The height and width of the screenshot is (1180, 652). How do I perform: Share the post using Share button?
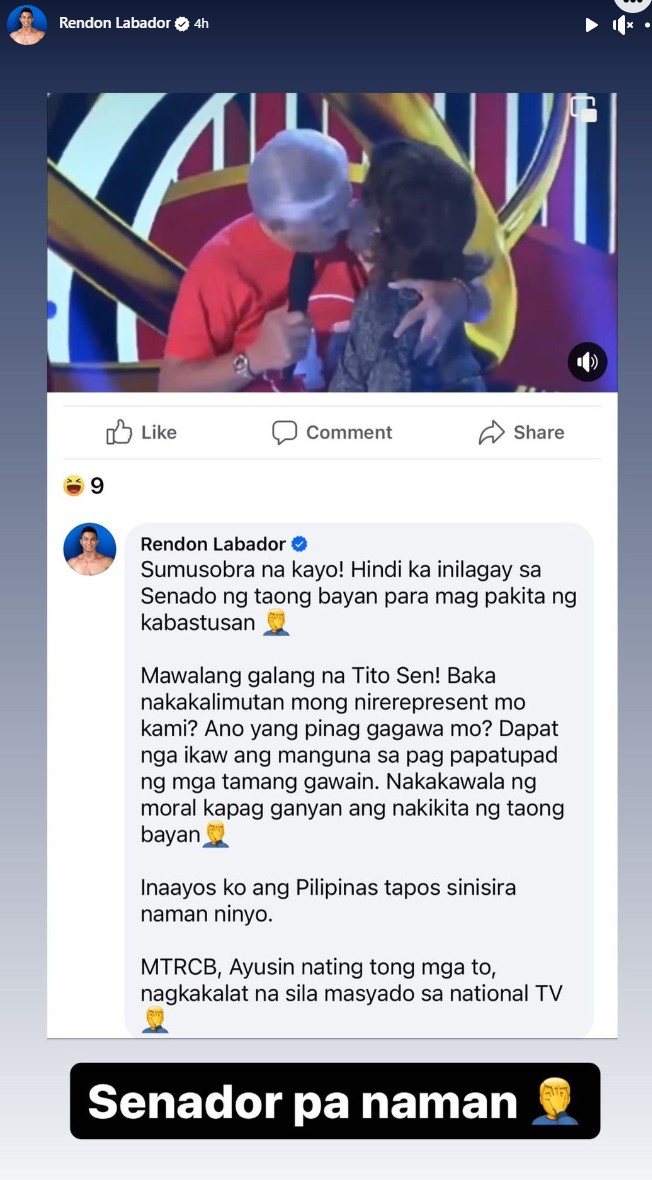click(521, 432)
